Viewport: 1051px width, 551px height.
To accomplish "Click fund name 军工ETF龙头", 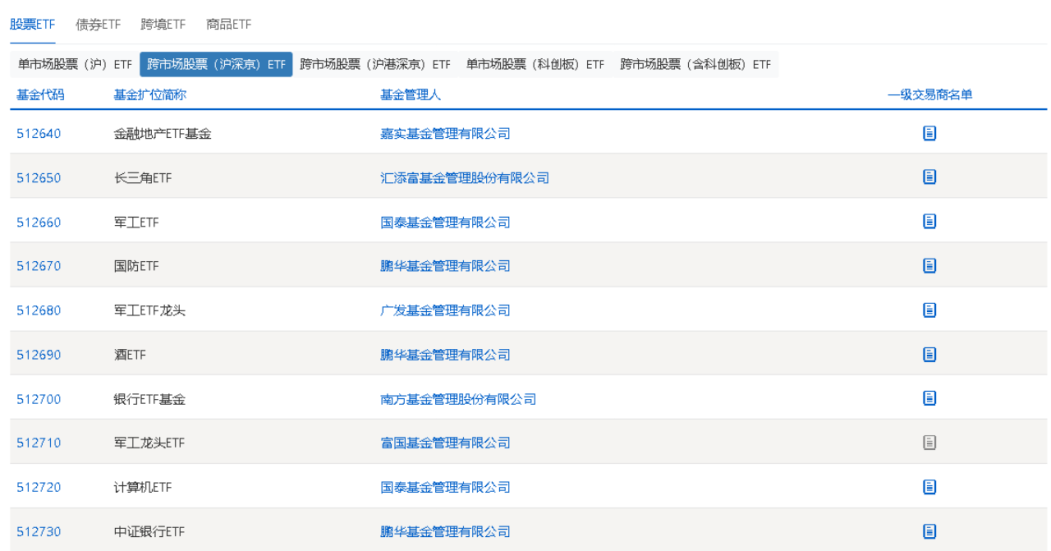I will coord(149,310).
